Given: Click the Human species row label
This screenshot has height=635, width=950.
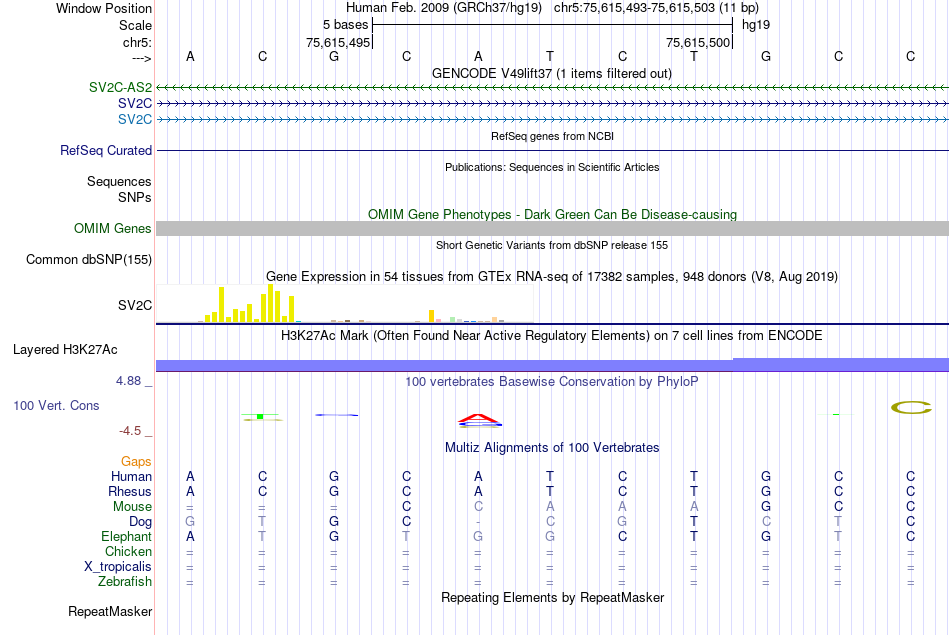Looking at the screenshot, I should point(131,476).
